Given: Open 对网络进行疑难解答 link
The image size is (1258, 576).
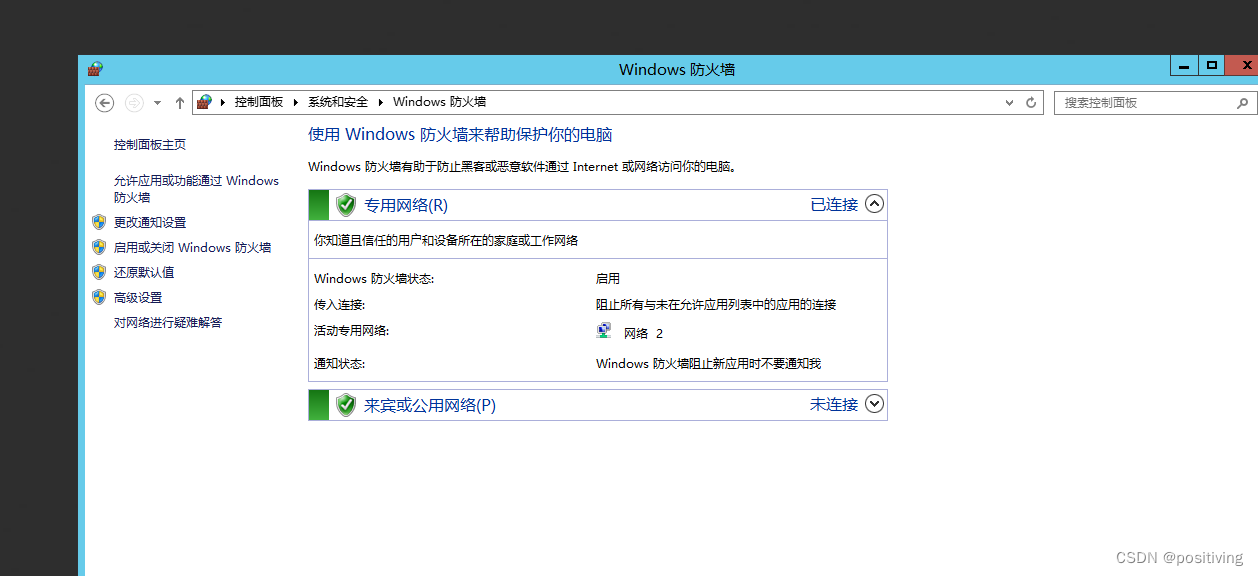Looking at the screenshot, I should click(168, 322).
